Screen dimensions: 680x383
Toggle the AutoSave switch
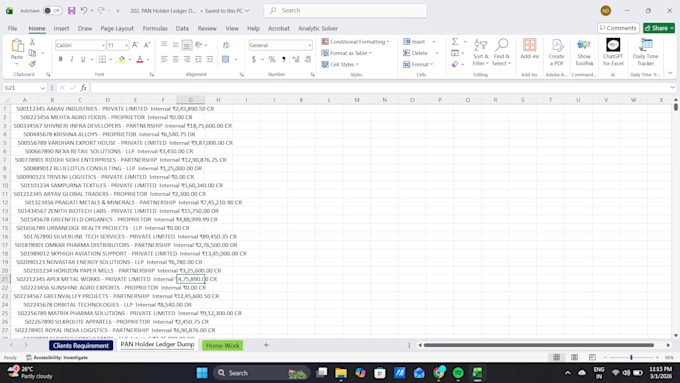pyautogui.click(x=52, y=10)
